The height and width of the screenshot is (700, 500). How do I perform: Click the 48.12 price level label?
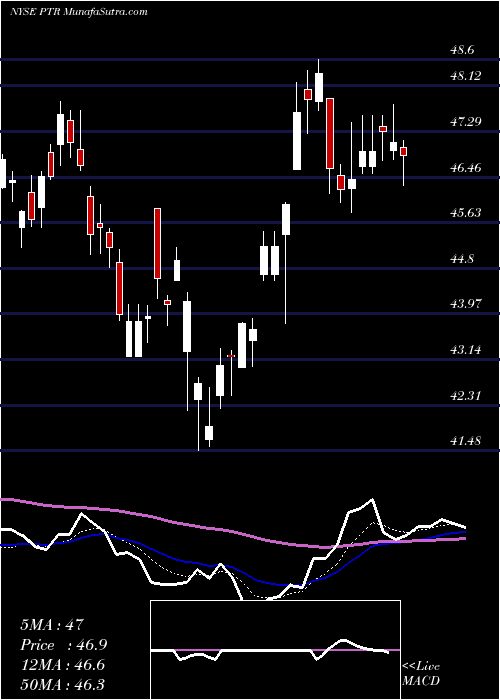[467, 76]
